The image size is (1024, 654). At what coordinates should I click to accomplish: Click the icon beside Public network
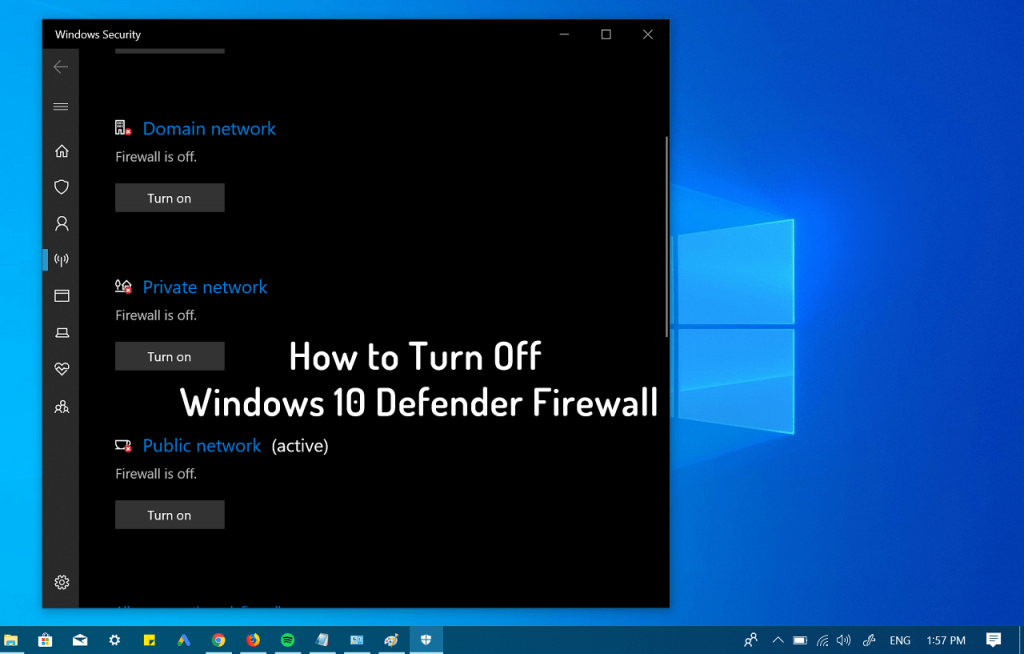123,446
